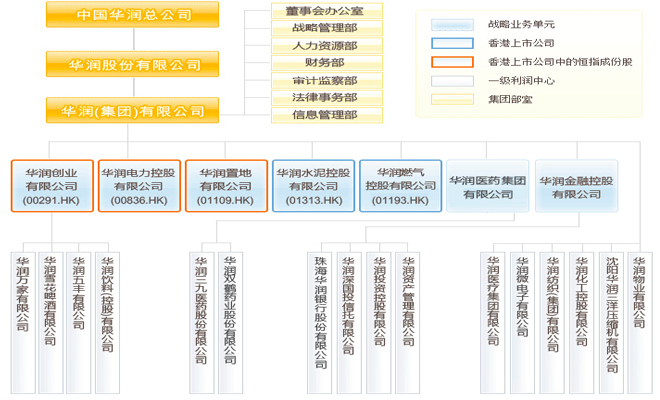Select the 华润物业有限公司 column
This screenshot has height=400, width=660.
tap(640, 323)
